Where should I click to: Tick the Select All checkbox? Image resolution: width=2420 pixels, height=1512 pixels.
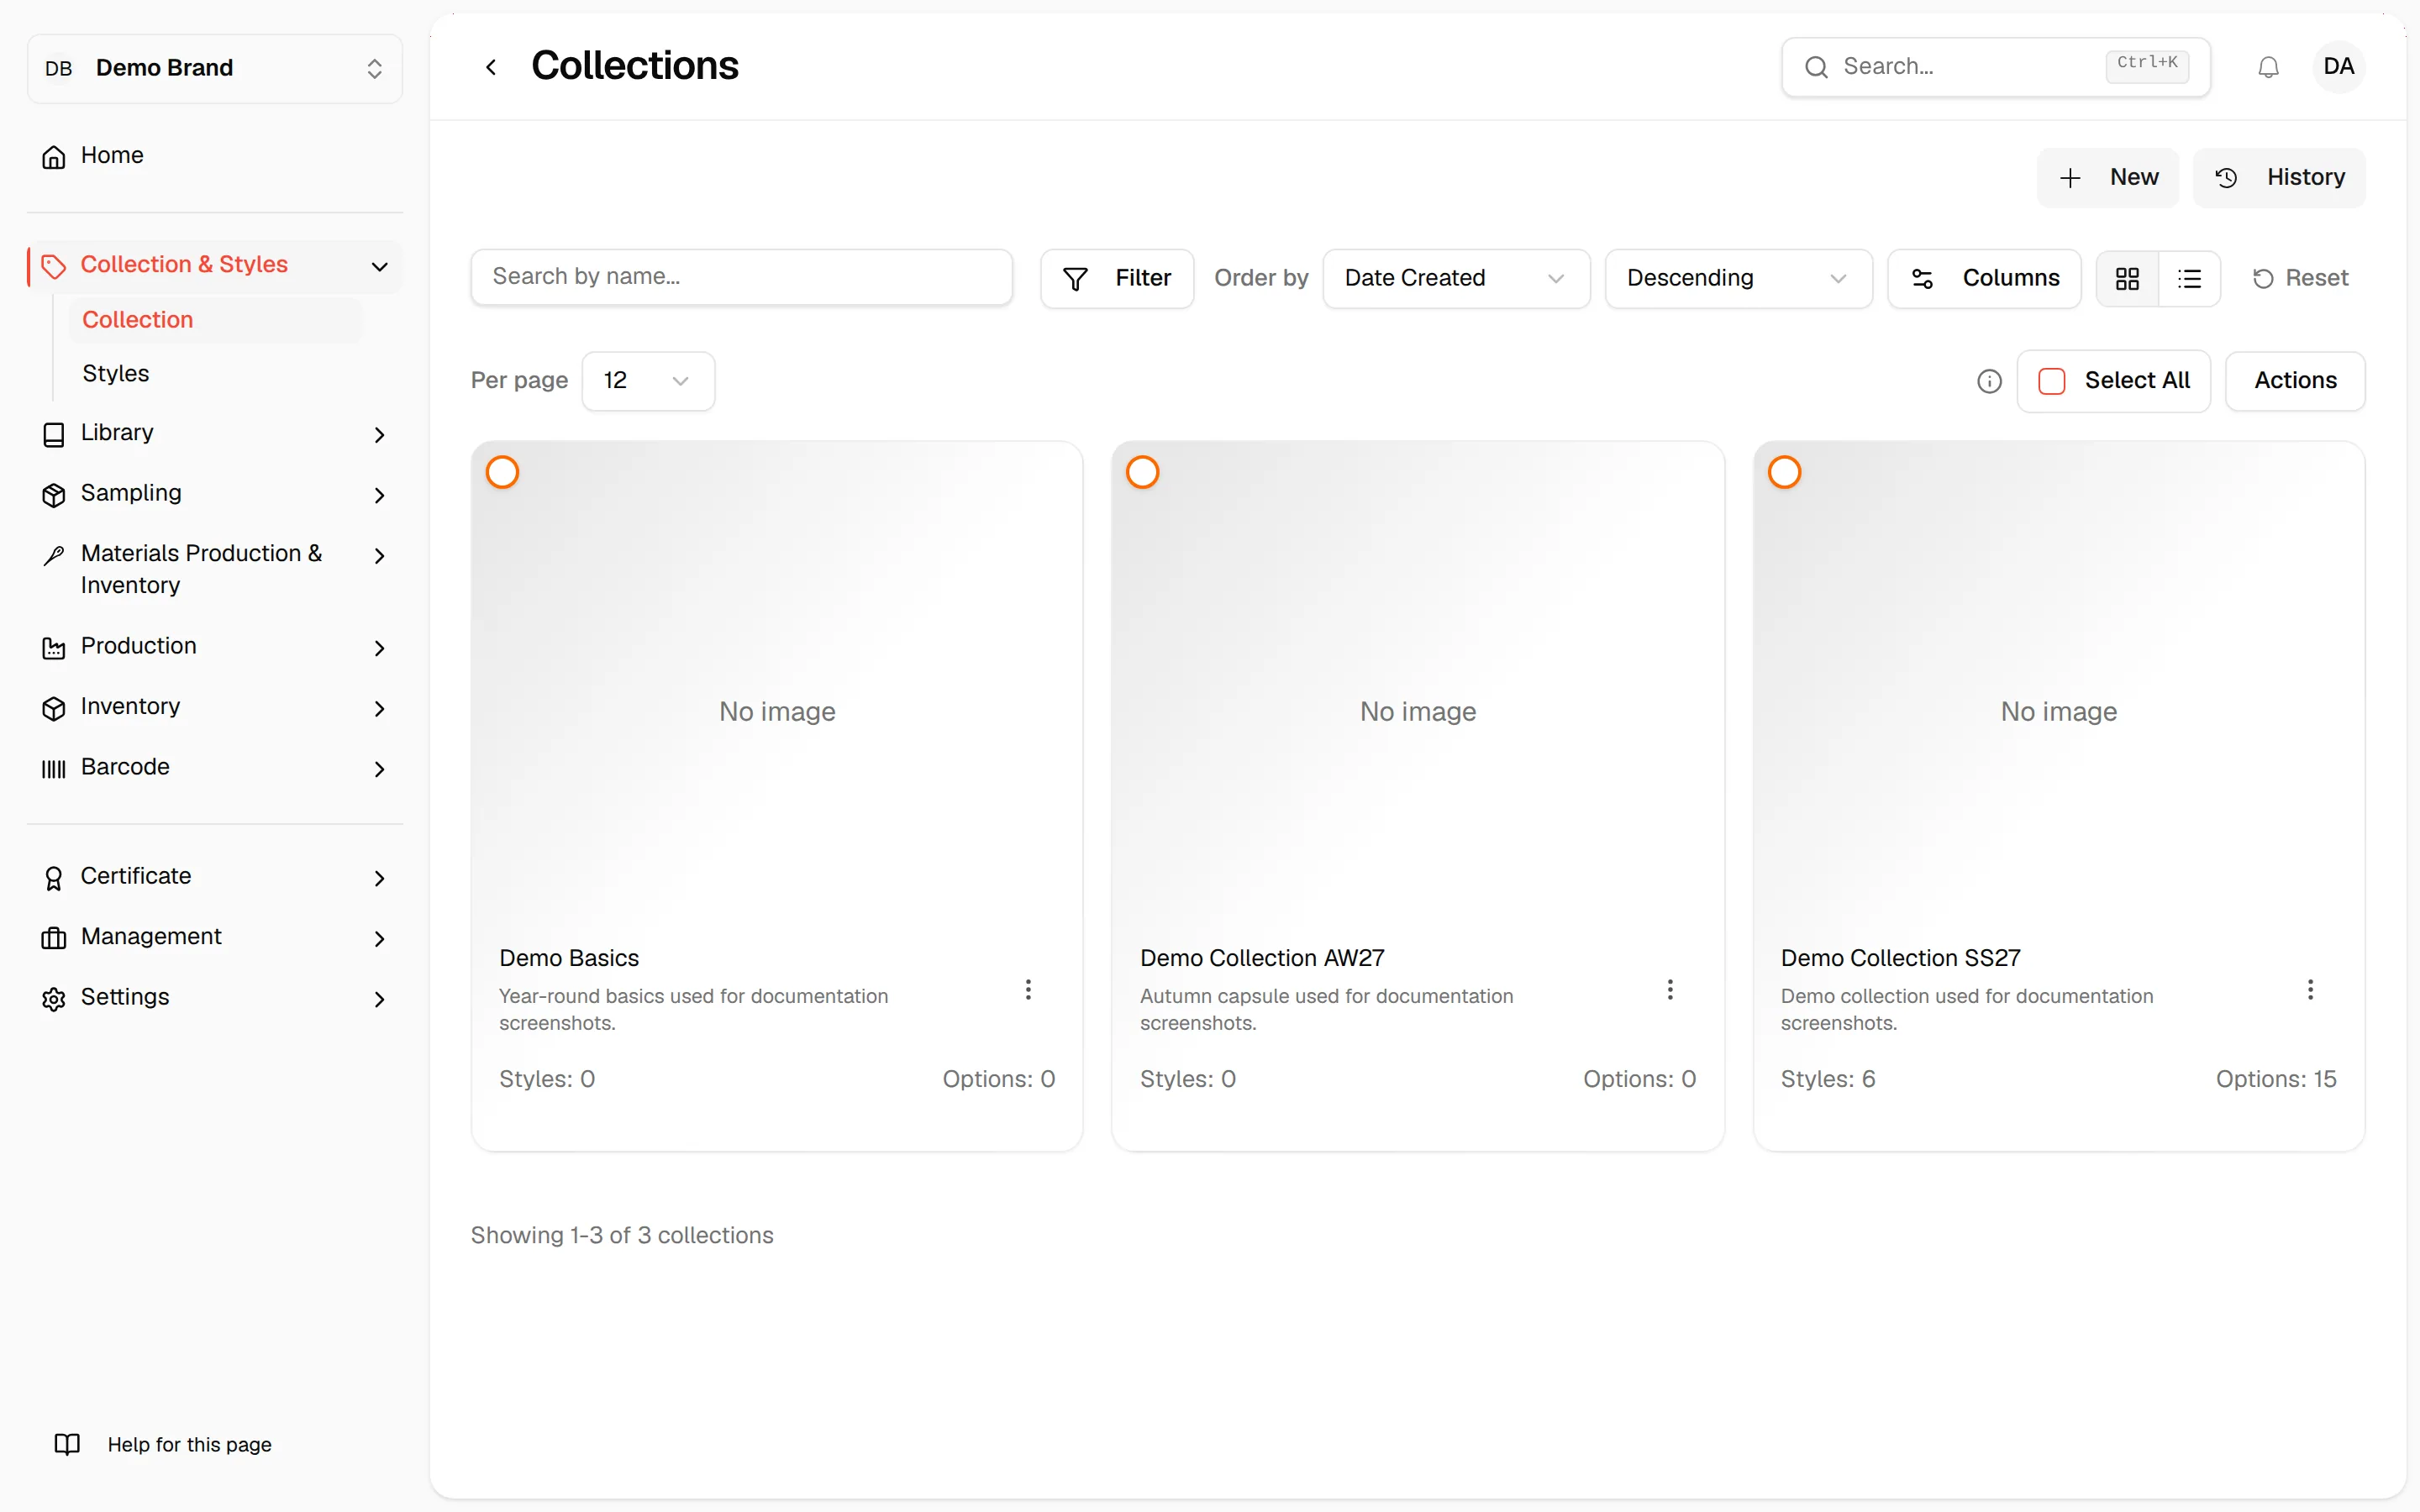[2051, 381]
